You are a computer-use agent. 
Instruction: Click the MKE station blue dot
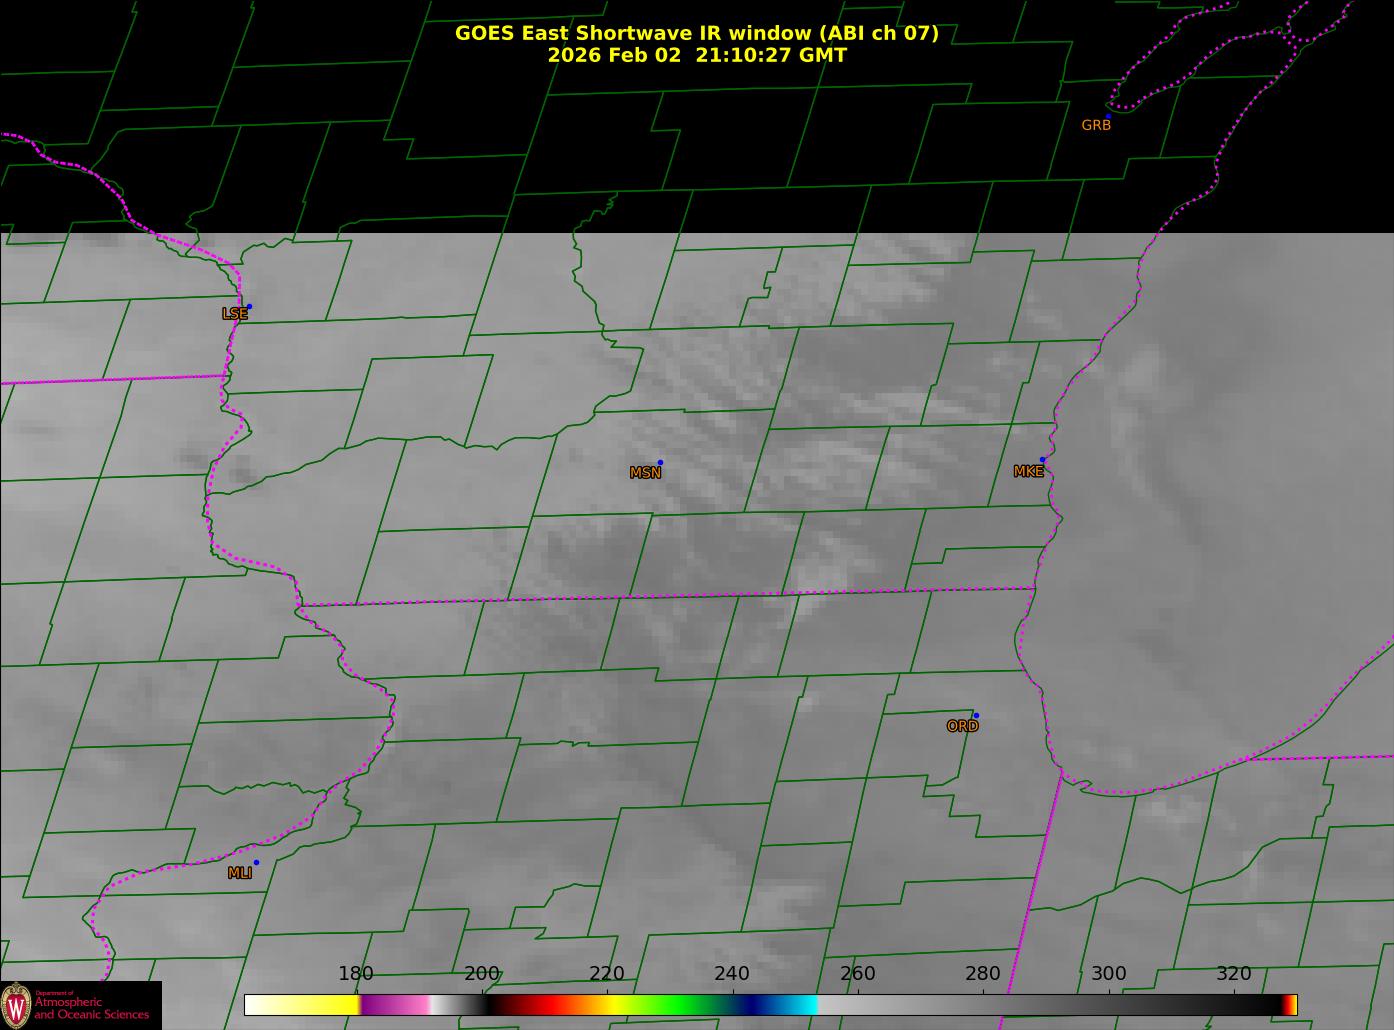(x=1042, y=460)
